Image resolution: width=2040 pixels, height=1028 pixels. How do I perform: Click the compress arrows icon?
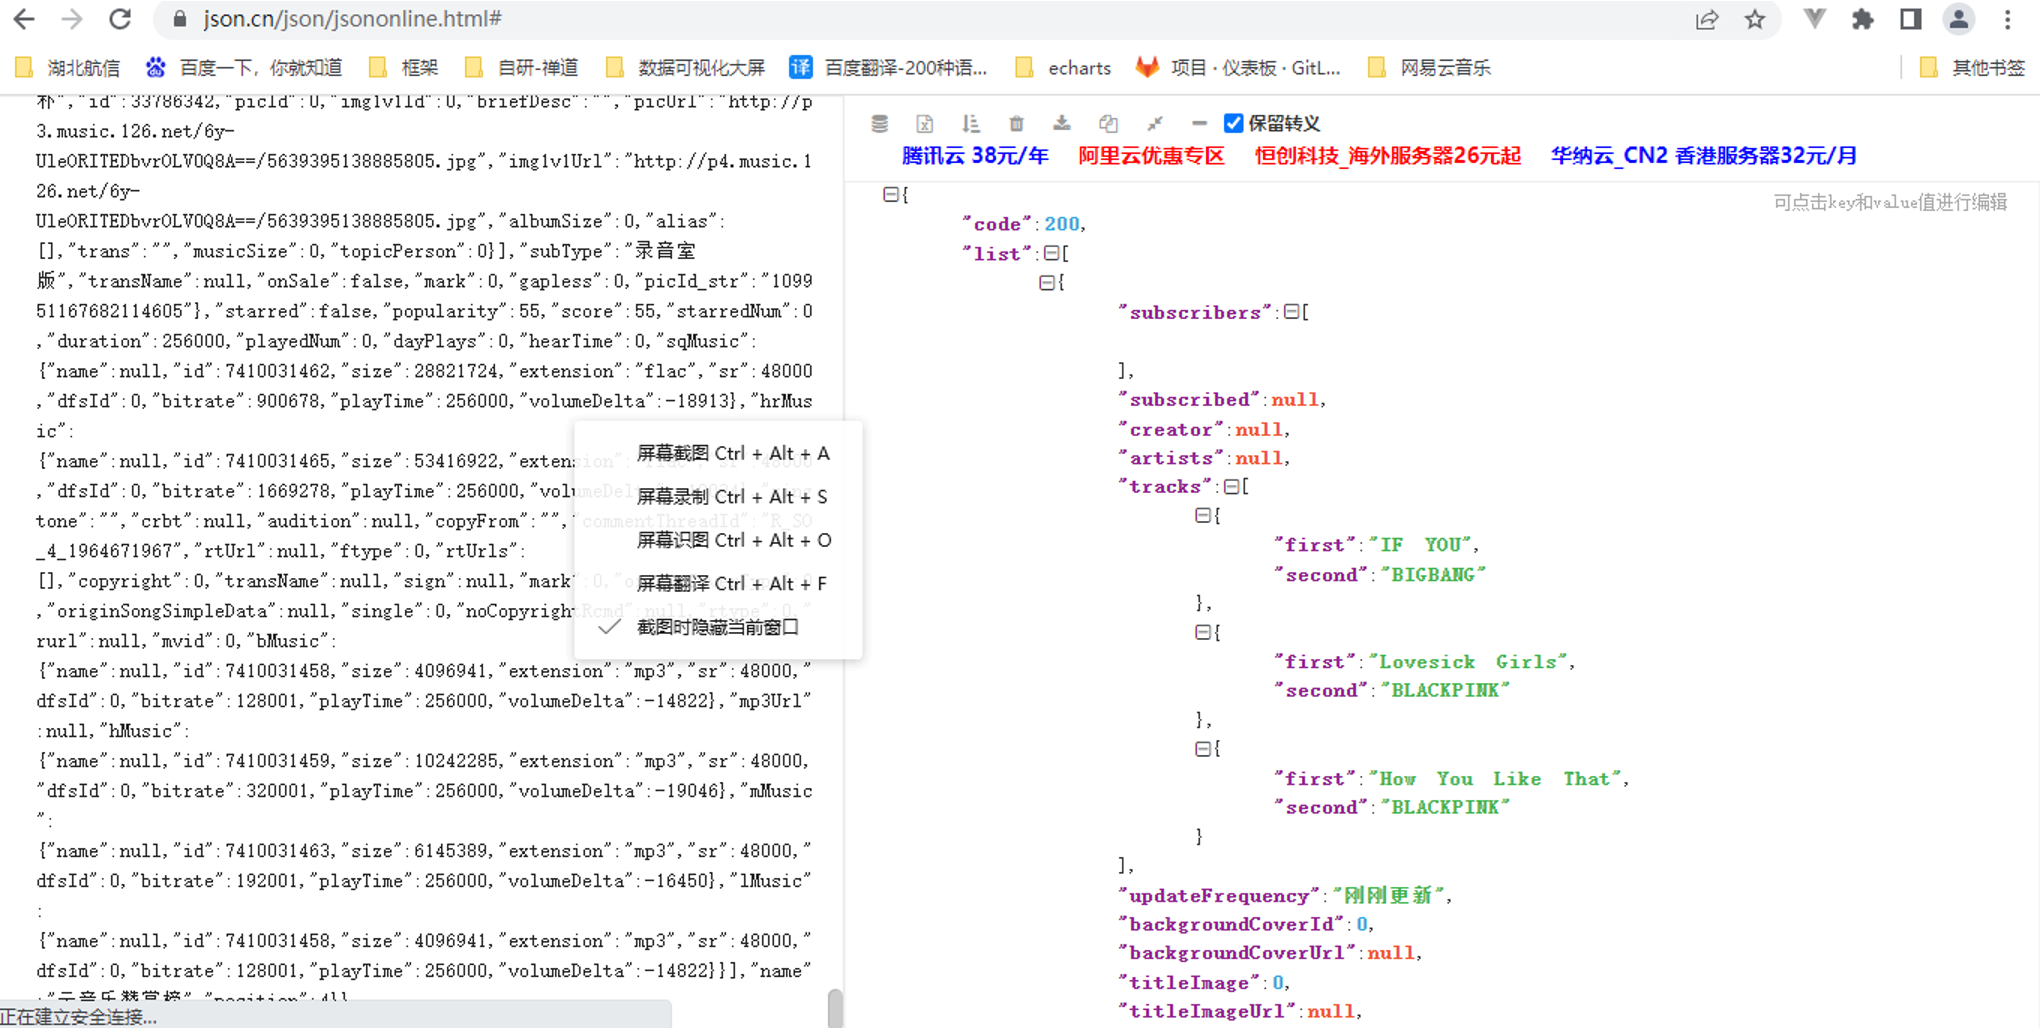pos(1154,123)
